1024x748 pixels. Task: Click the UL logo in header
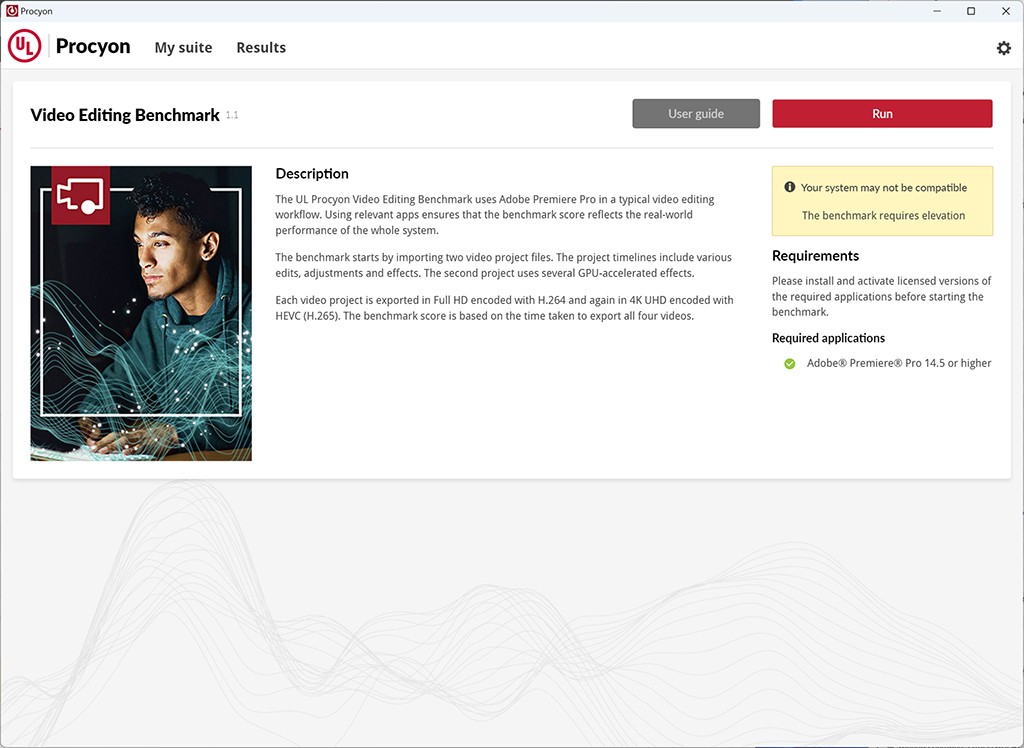pyautogui.click(x=25, y=46)
